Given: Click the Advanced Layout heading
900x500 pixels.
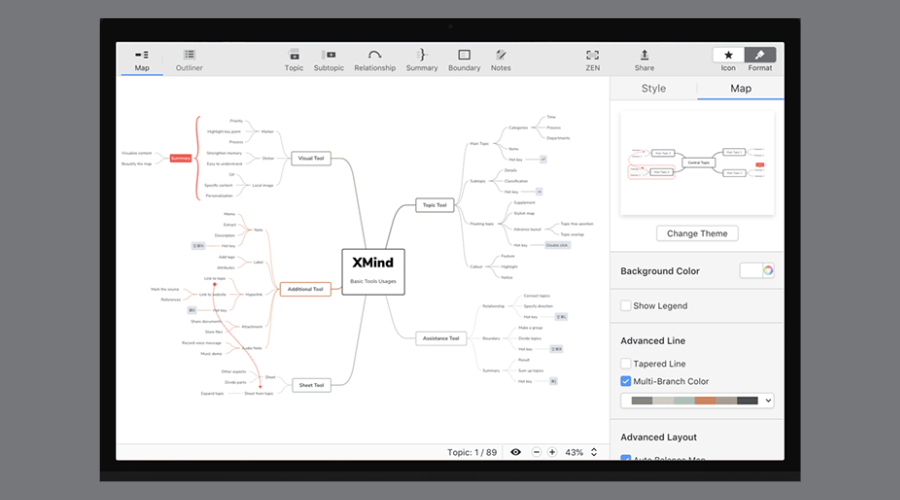Looking at the screenshot, I should [x=658, y=437].
